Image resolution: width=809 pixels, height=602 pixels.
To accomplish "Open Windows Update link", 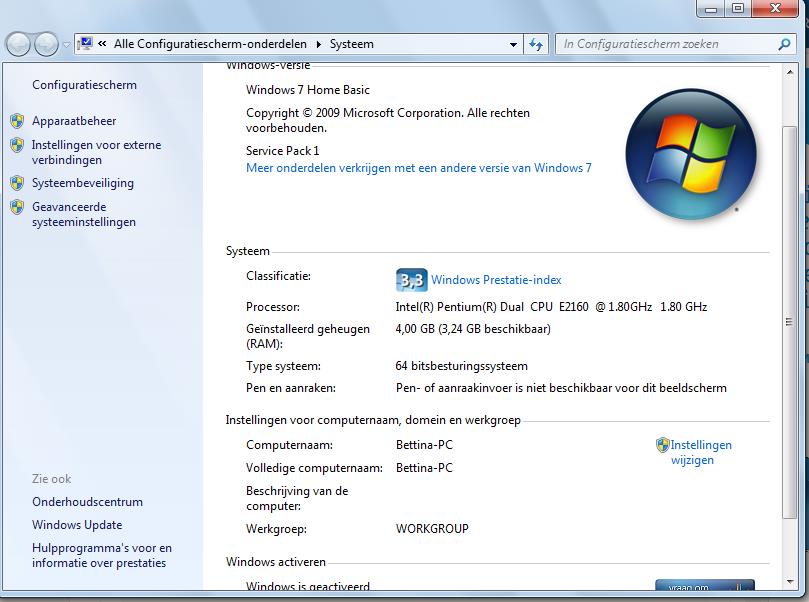I will click(x=77, y=525).
